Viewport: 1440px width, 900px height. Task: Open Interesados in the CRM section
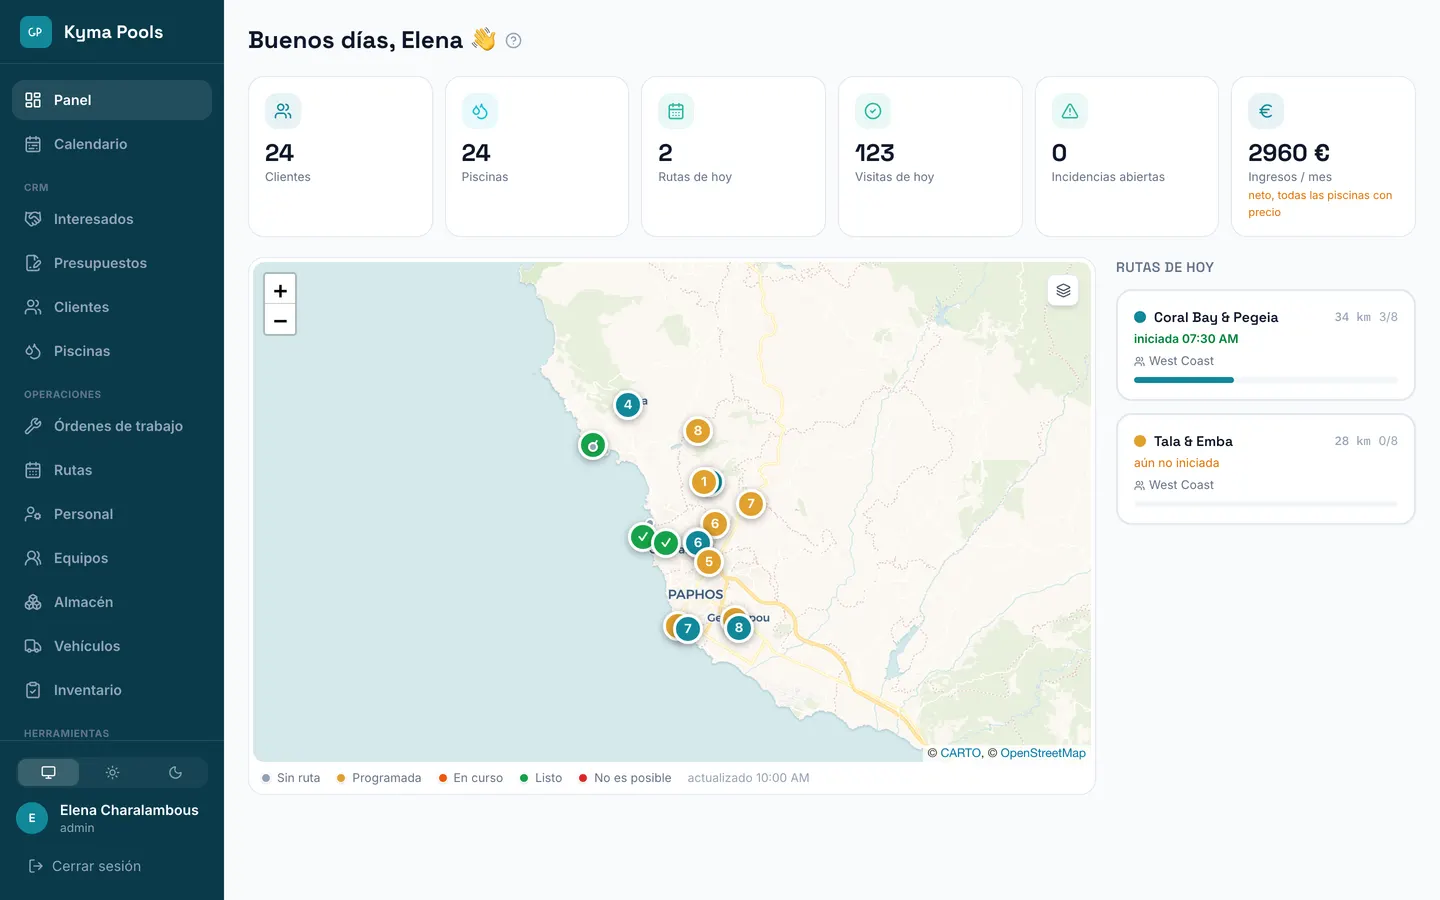coord(112,219)
